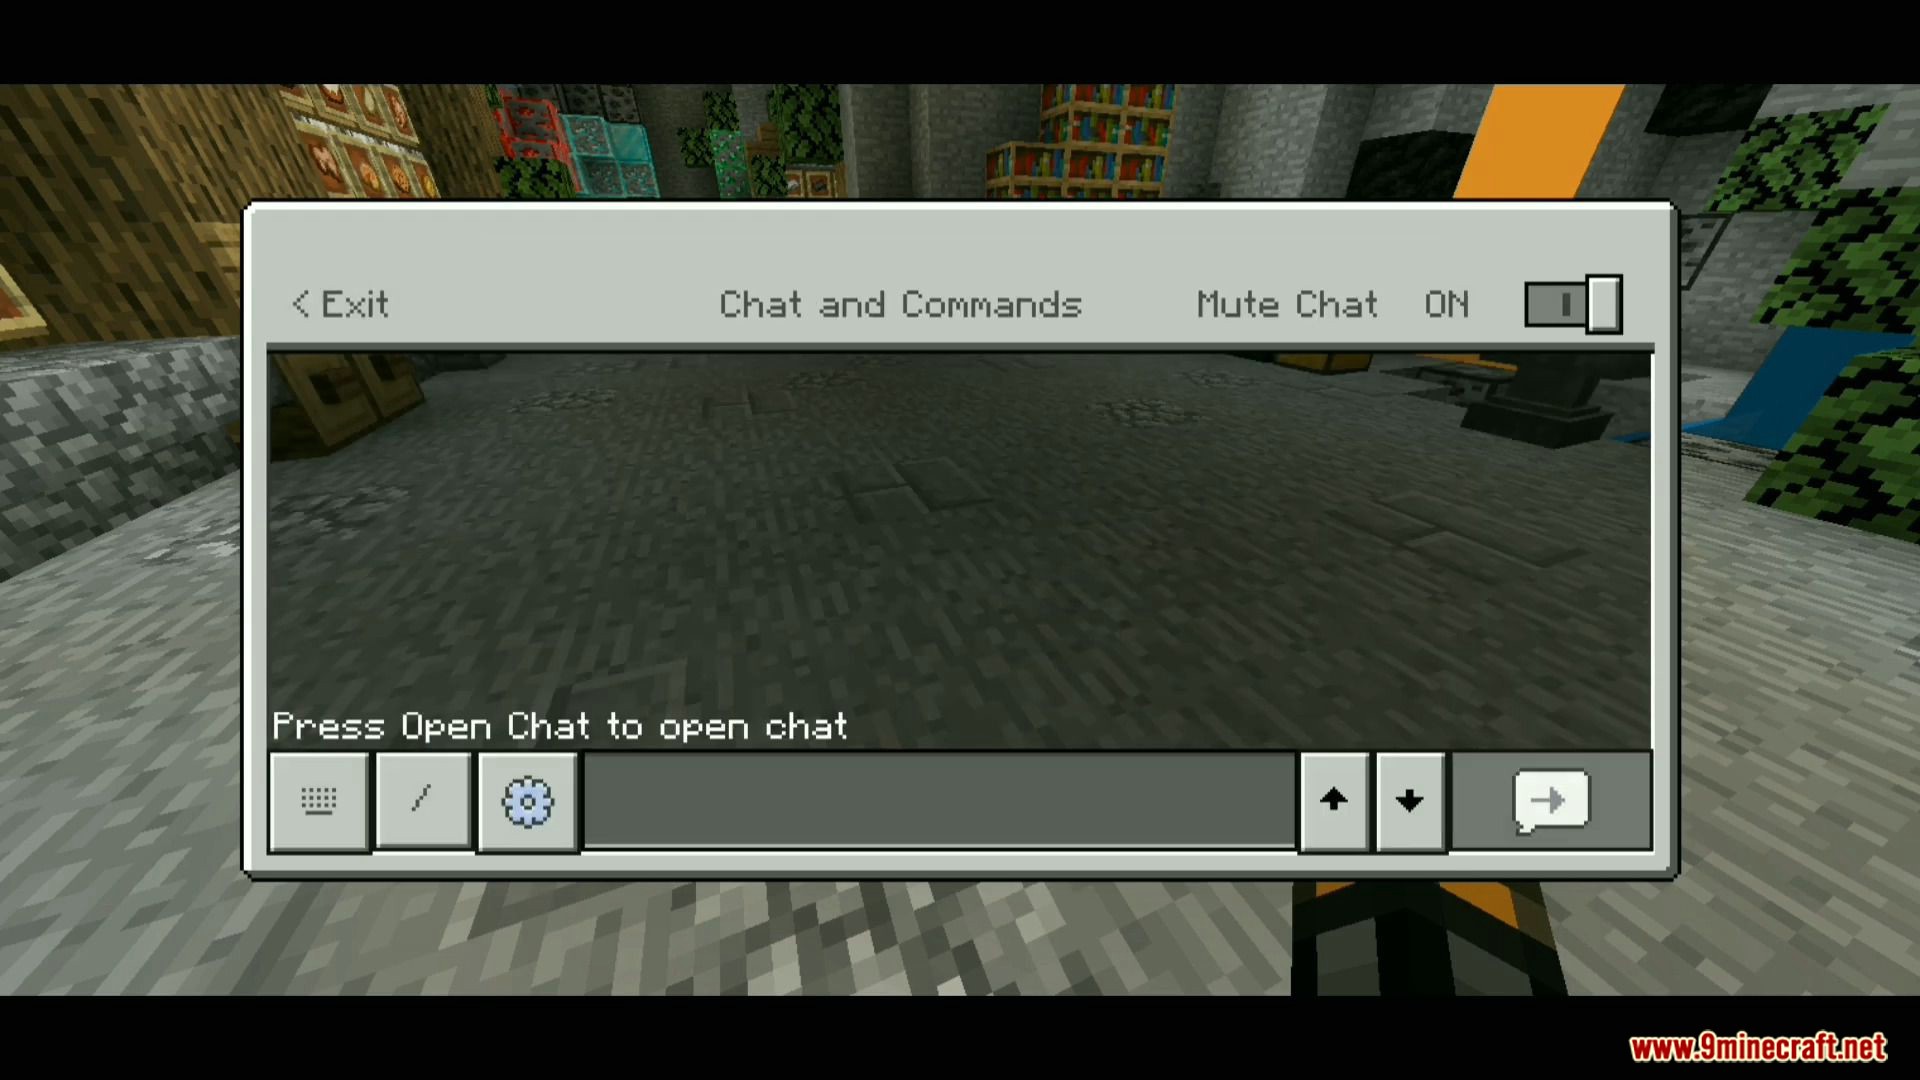Click the chat bubble icon bottom right
The image size is (1920, 1080).
point(1551,800)
